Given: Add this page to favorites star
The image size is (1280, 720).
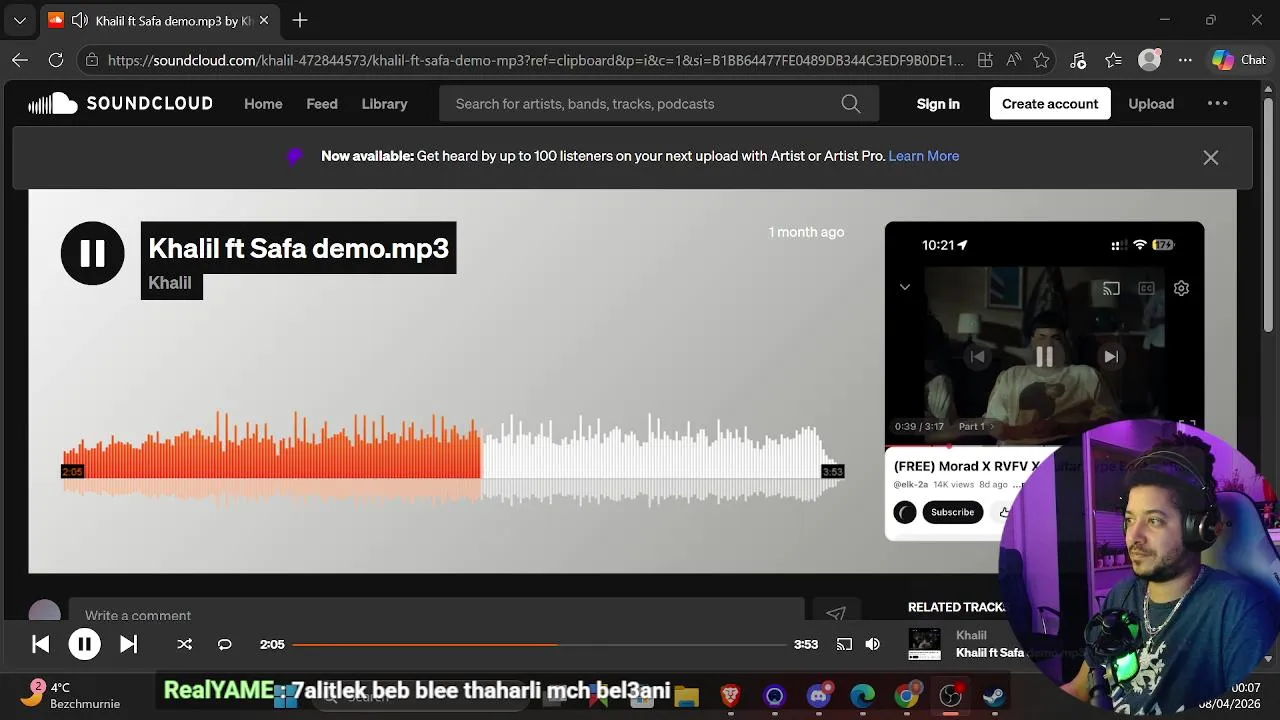Looking at the screenshot, I should [1042, 60].
